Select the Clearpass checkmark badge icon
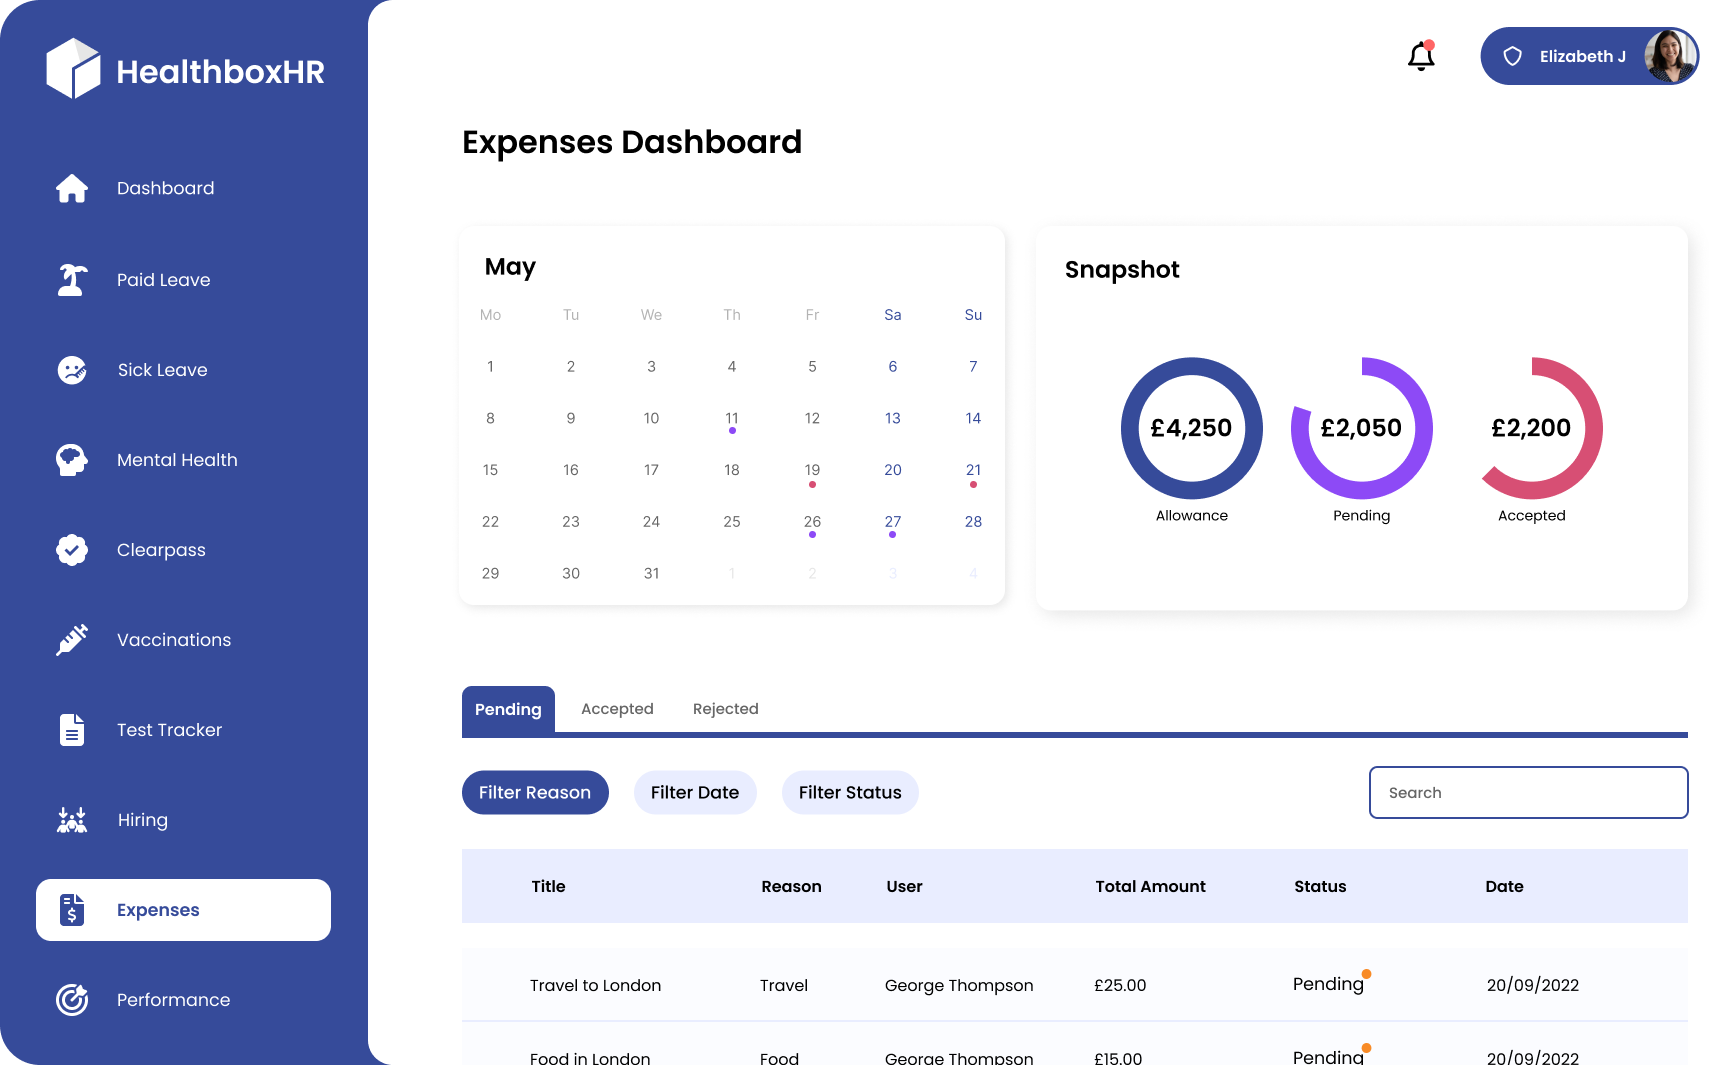The height and width of the screenshot is (1065, 1728). click(71, 549)
